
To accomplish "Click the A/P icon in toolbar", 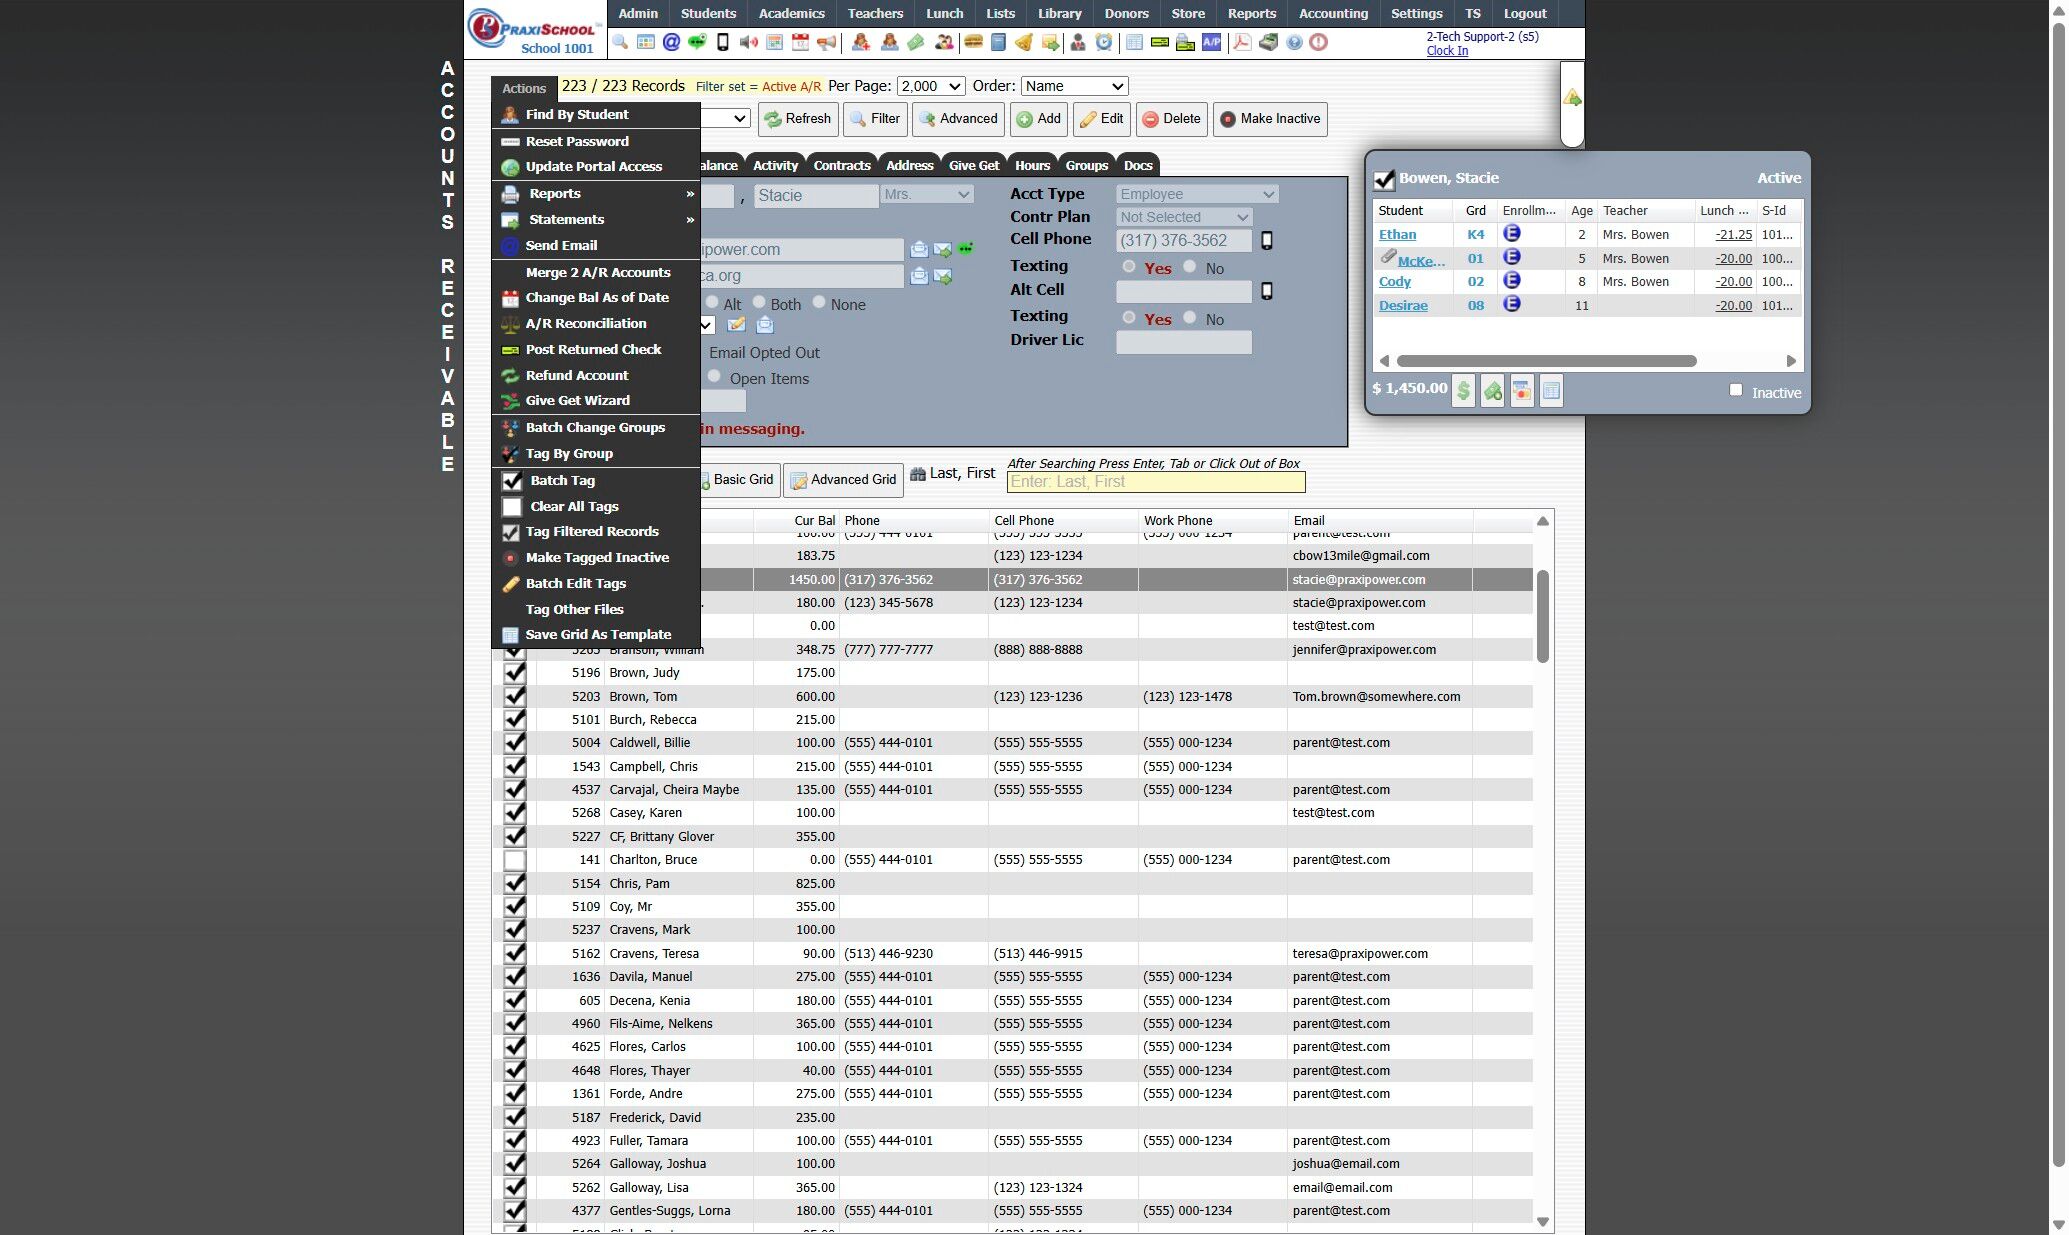I will click(1211, 42).
